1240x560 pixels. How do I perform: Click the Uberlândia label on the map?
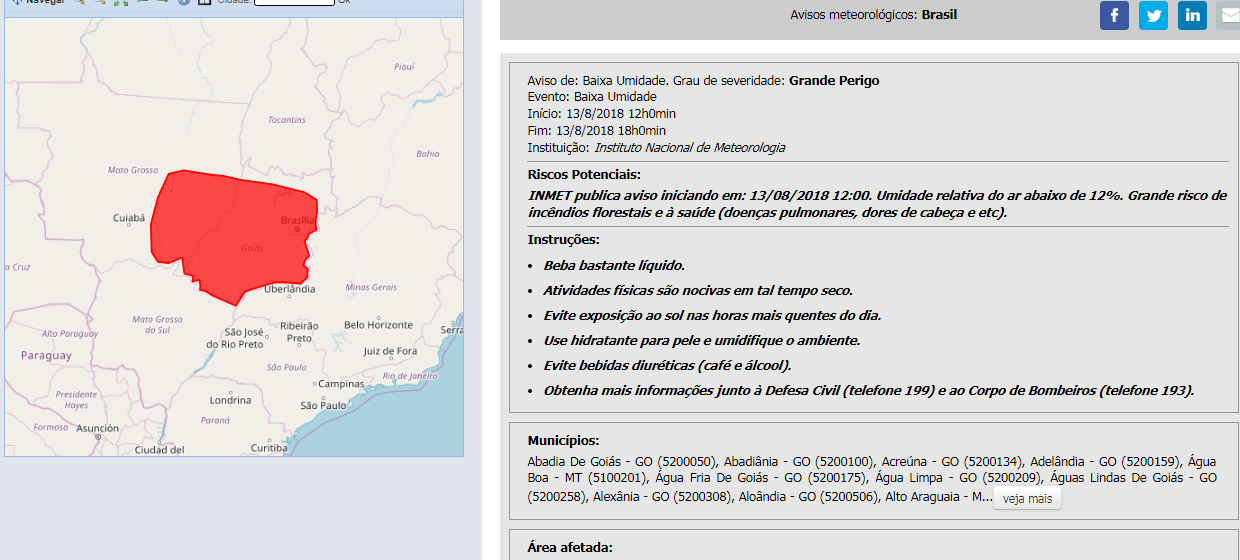click(289, 289)
